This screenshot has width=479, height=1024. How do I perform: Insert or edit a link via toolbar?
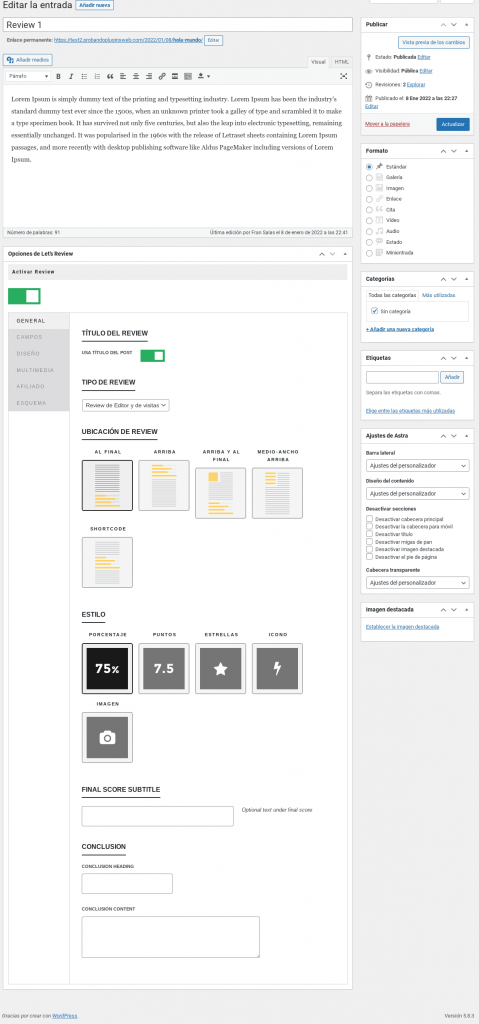(x=162, y=76)
